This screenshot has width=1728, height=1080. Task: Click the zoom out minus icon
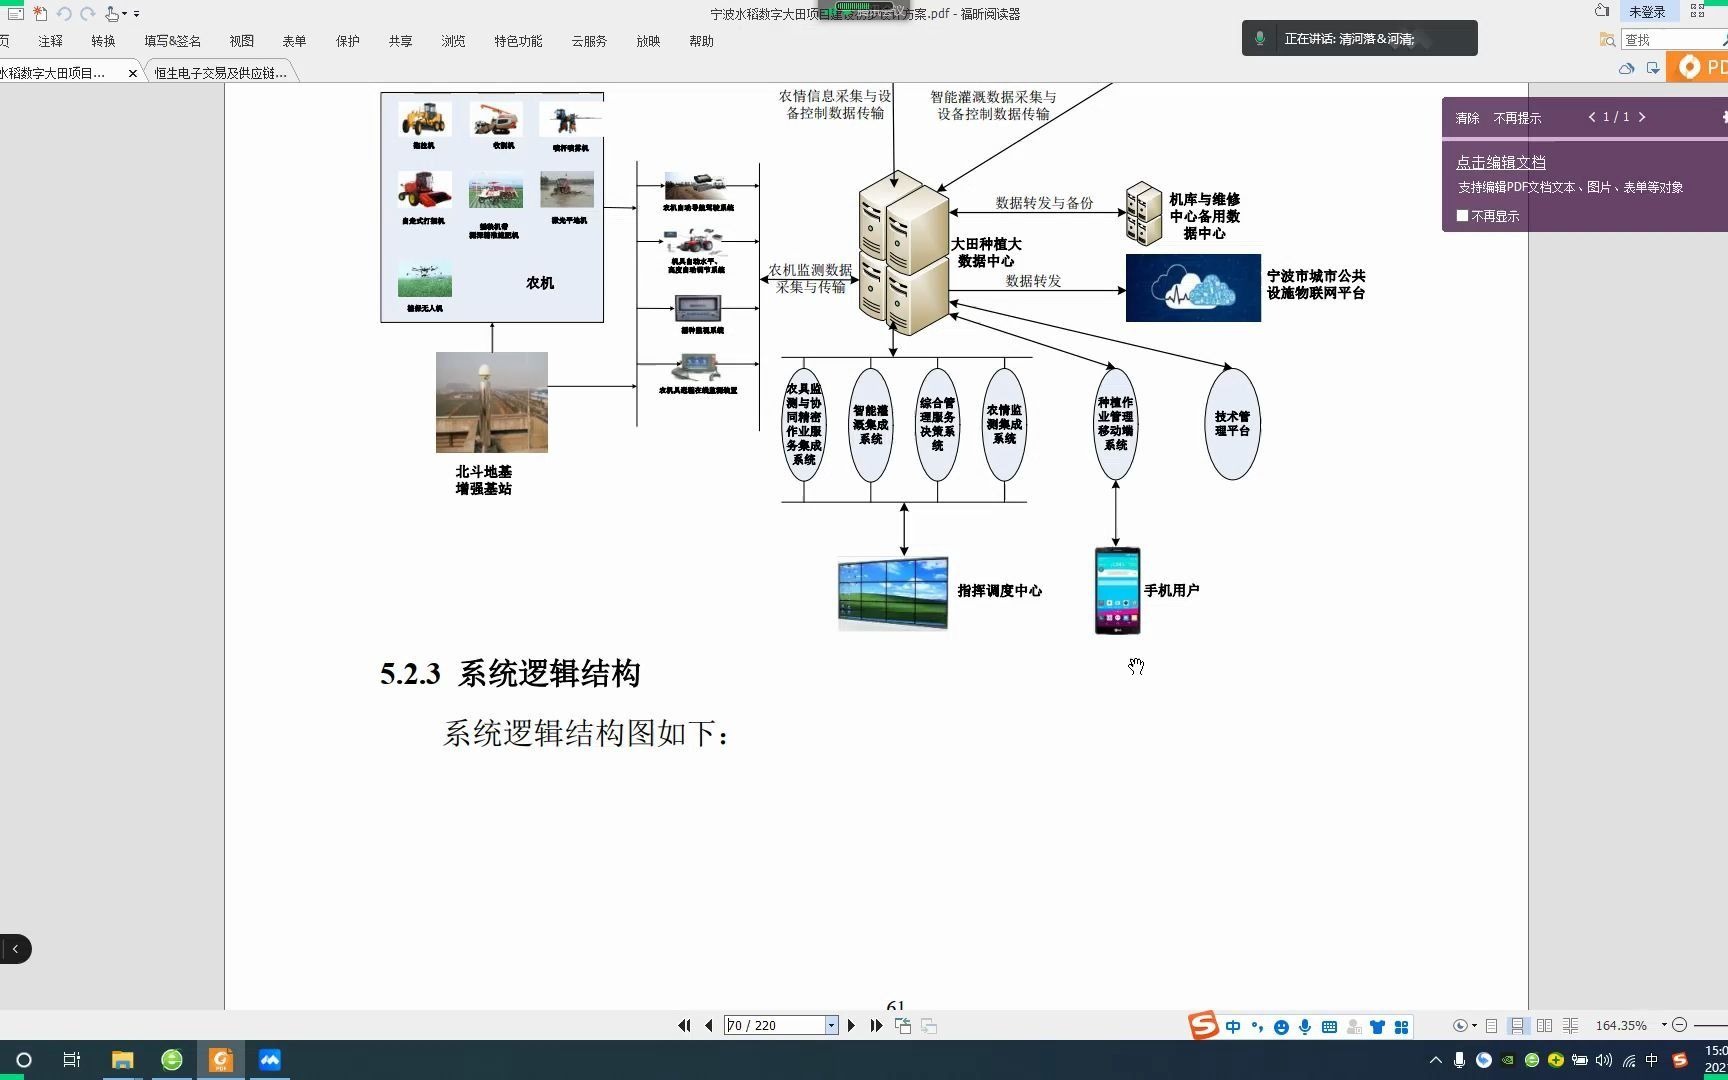coord(1680,1025)
